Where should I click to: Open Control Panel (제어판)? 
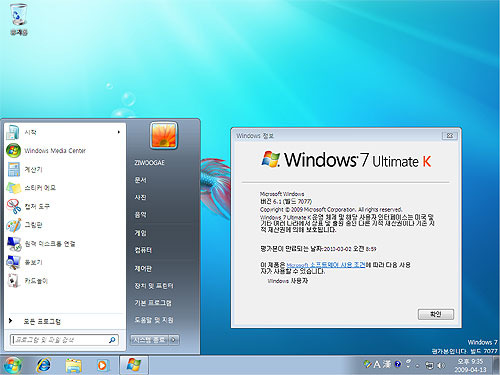[x=143, y=268]
